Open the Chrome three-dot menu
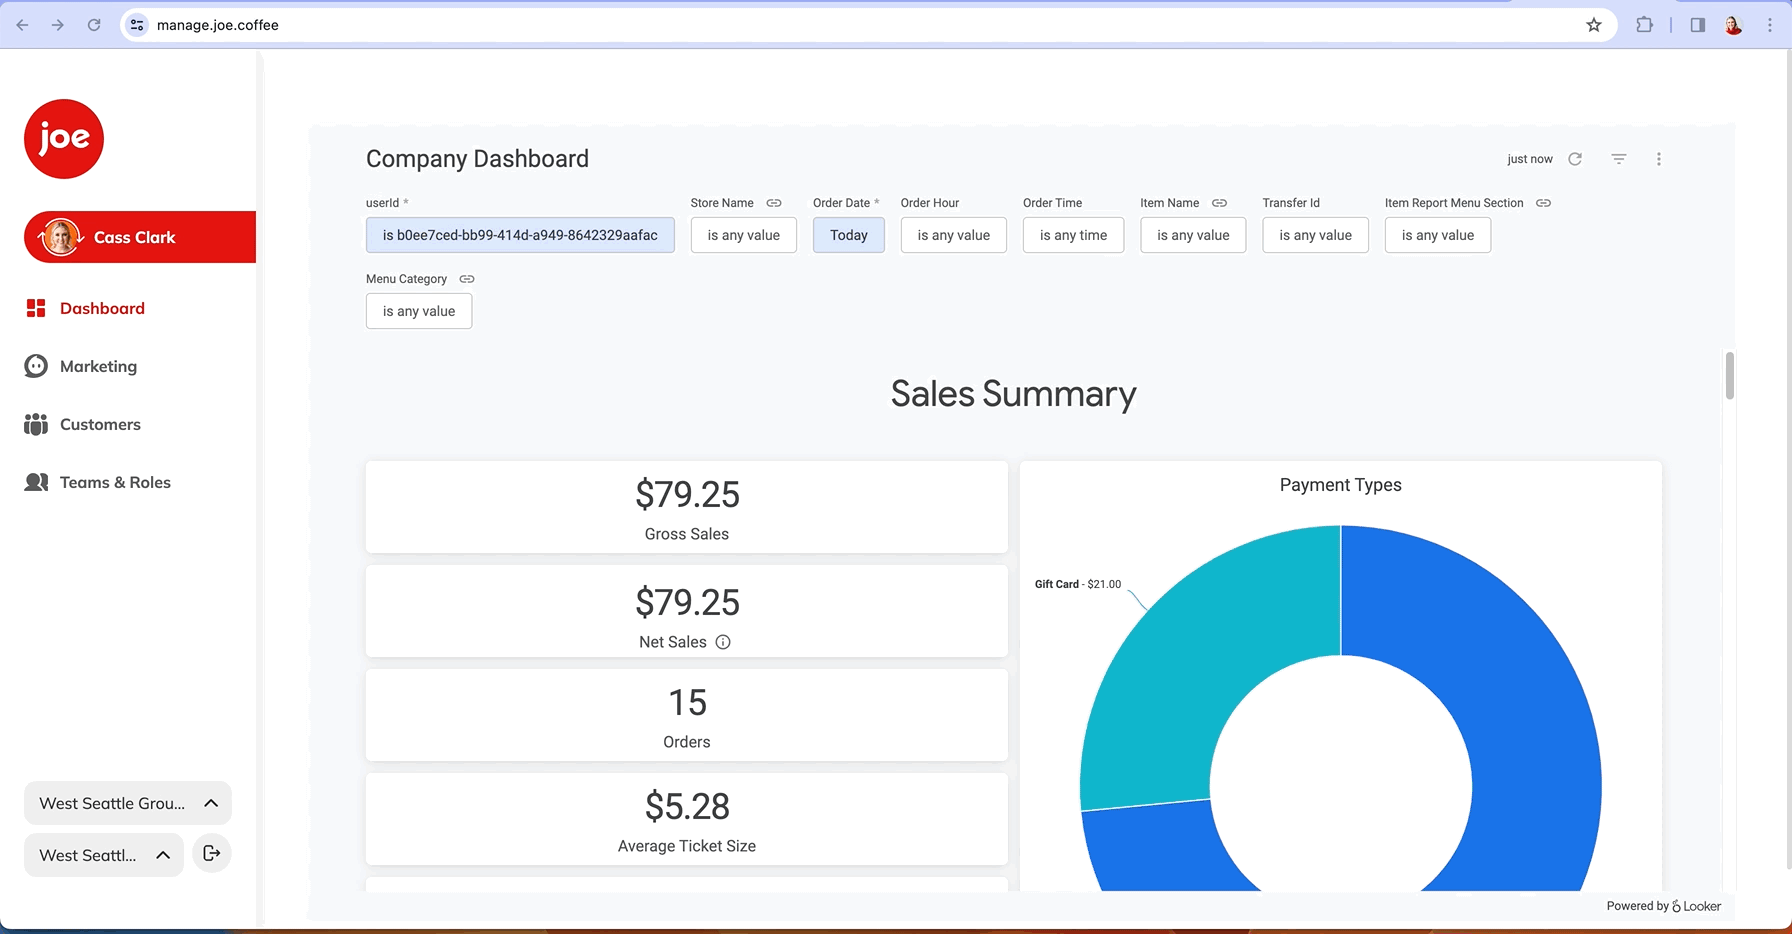This screenshot has width=1792, height=934. pos(1770,25)
